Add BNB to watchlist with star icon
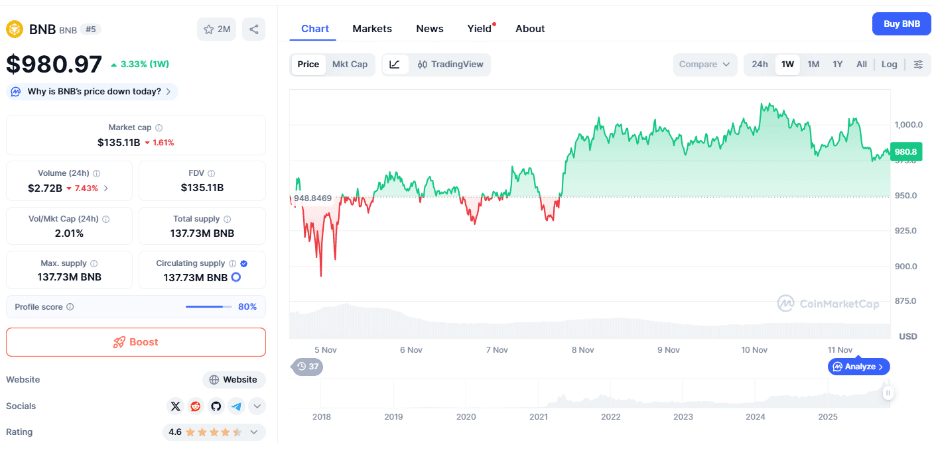937x451 pixels. click(x=216, y=29)
